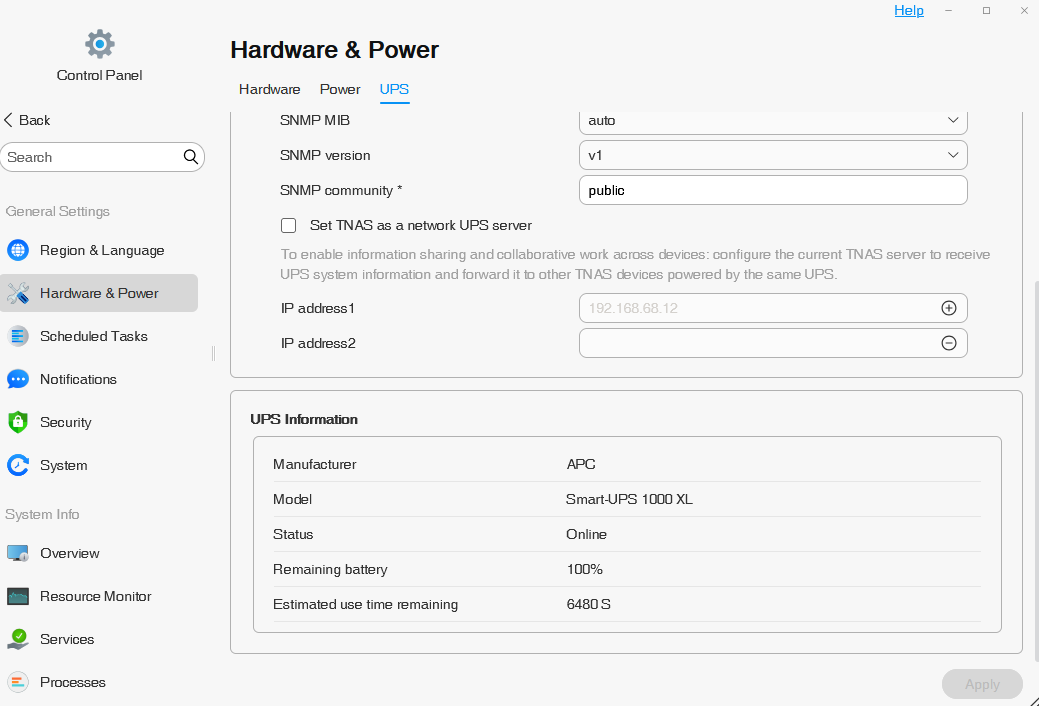Switch to the Hardware tab
This screenshot has width=1039, height=706.
point(270,89)
